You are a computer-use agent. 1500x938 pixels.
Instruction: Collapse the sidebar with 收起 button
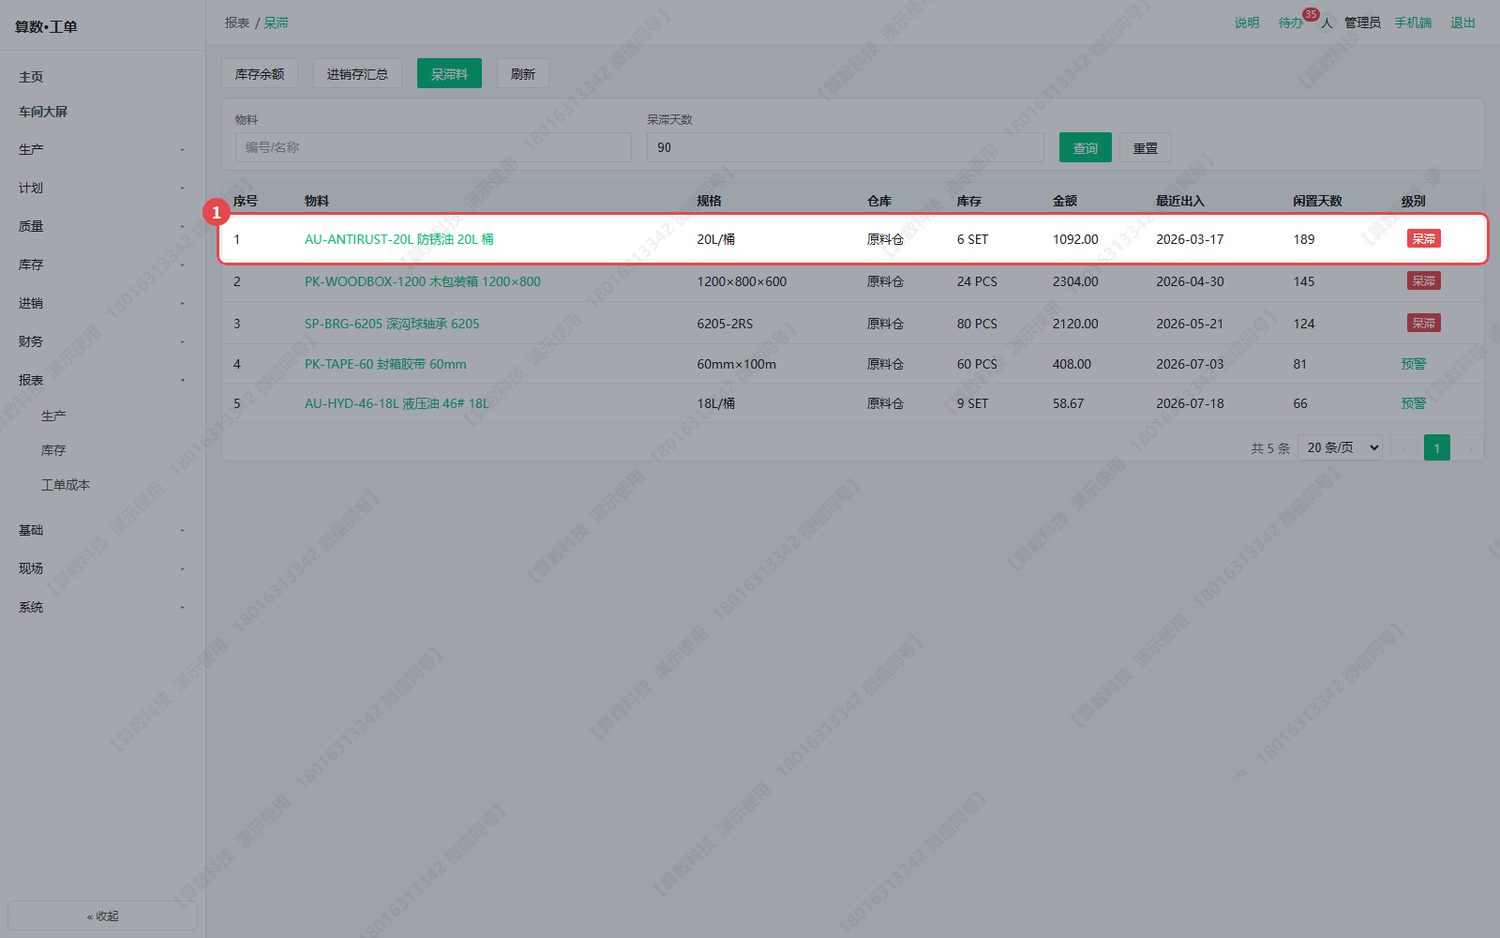click(102, 916)
